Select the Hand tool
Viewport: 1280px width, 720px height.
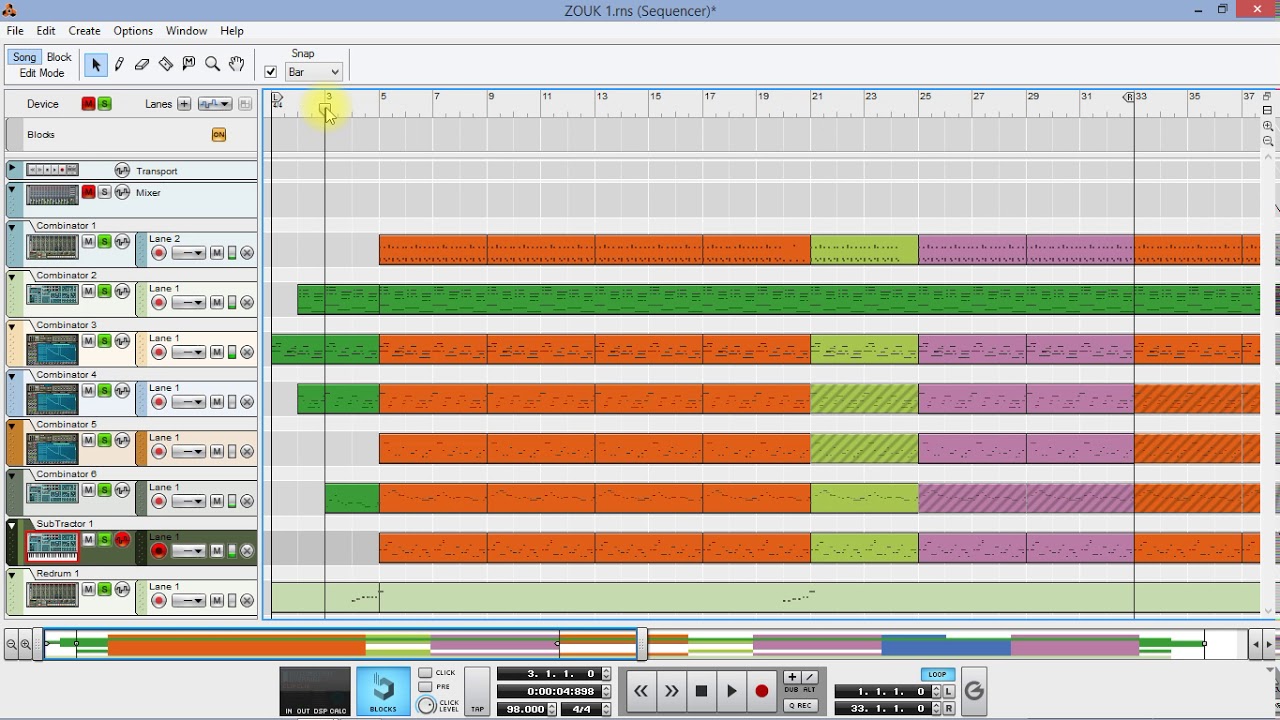tap(236, 64)
